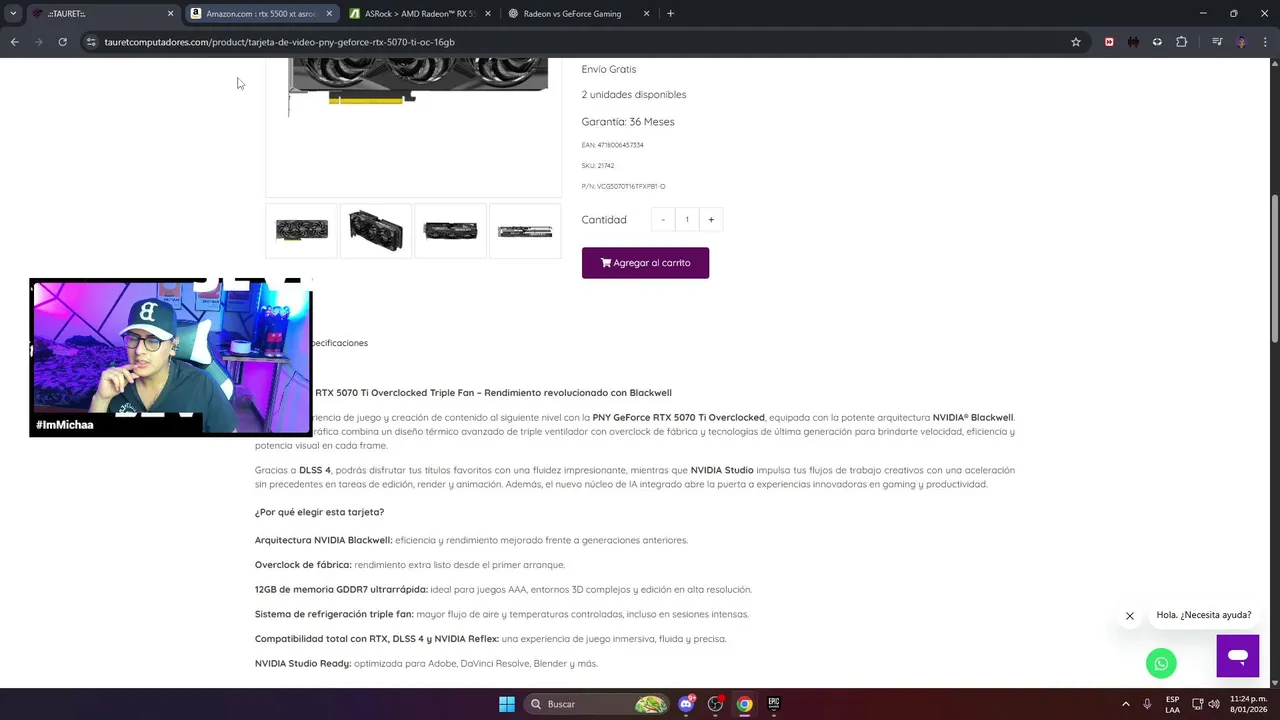Open the taskbar clock and date
Screen dimensions: 1280x720
point(1248,704)
